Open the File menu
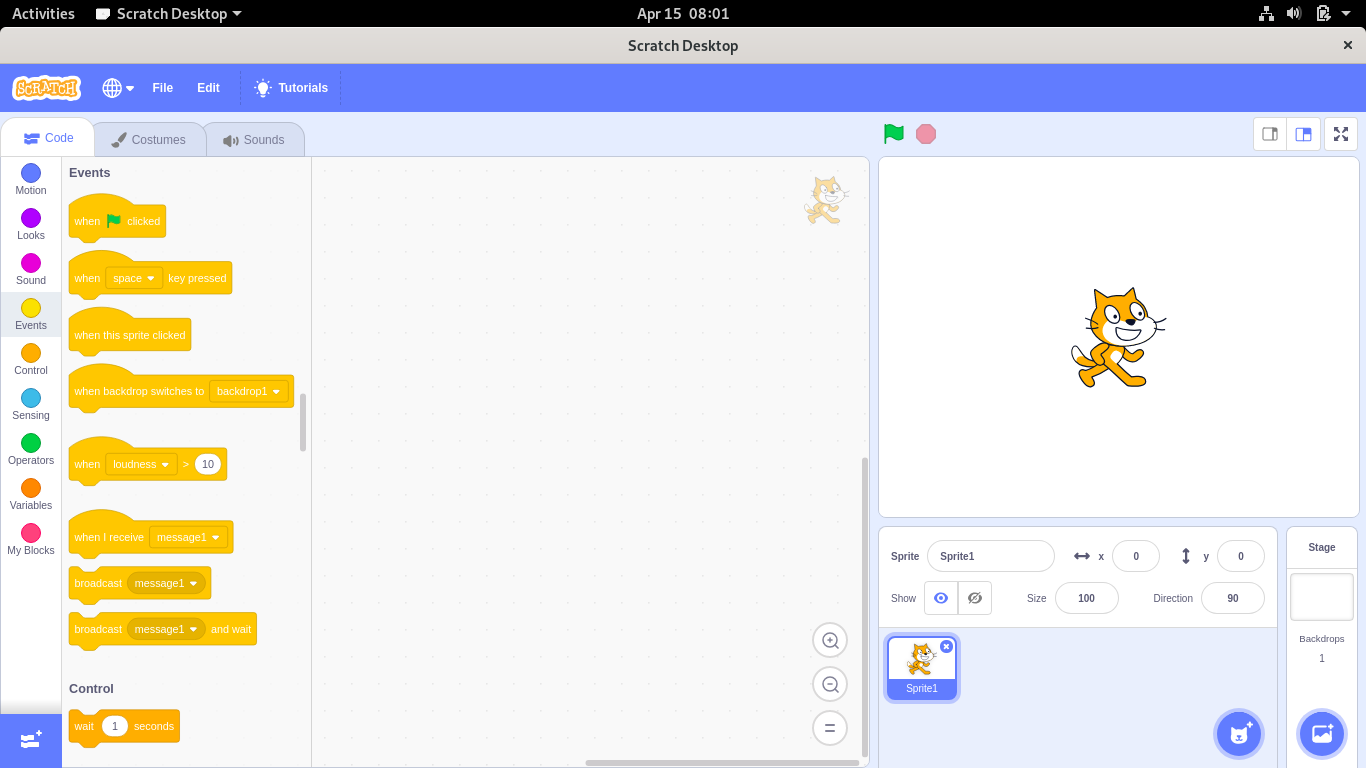 tap(162, 88)
